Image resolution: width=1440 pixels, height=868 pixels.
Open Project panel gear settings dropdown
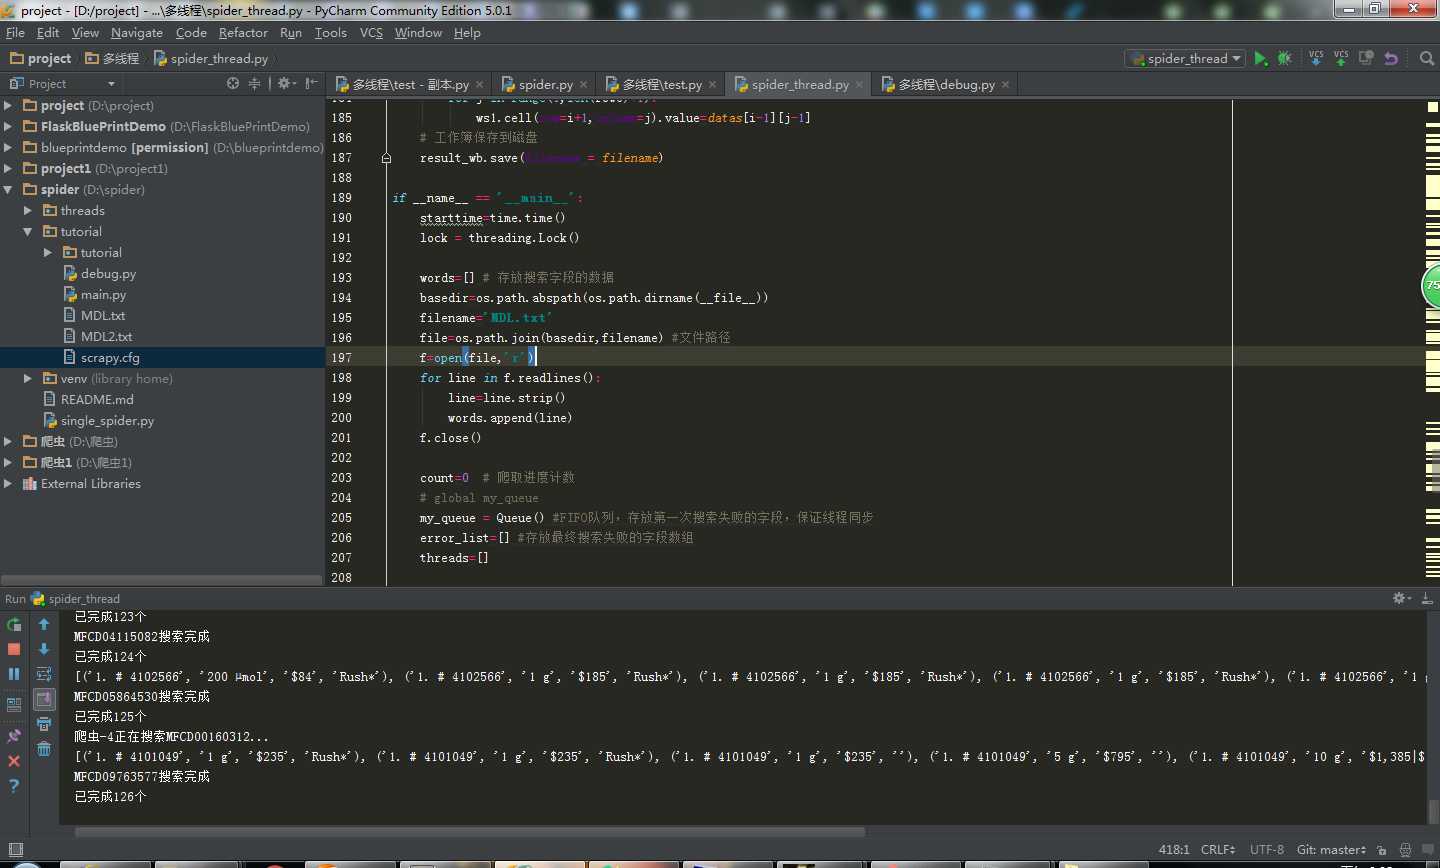click(286, 84)
